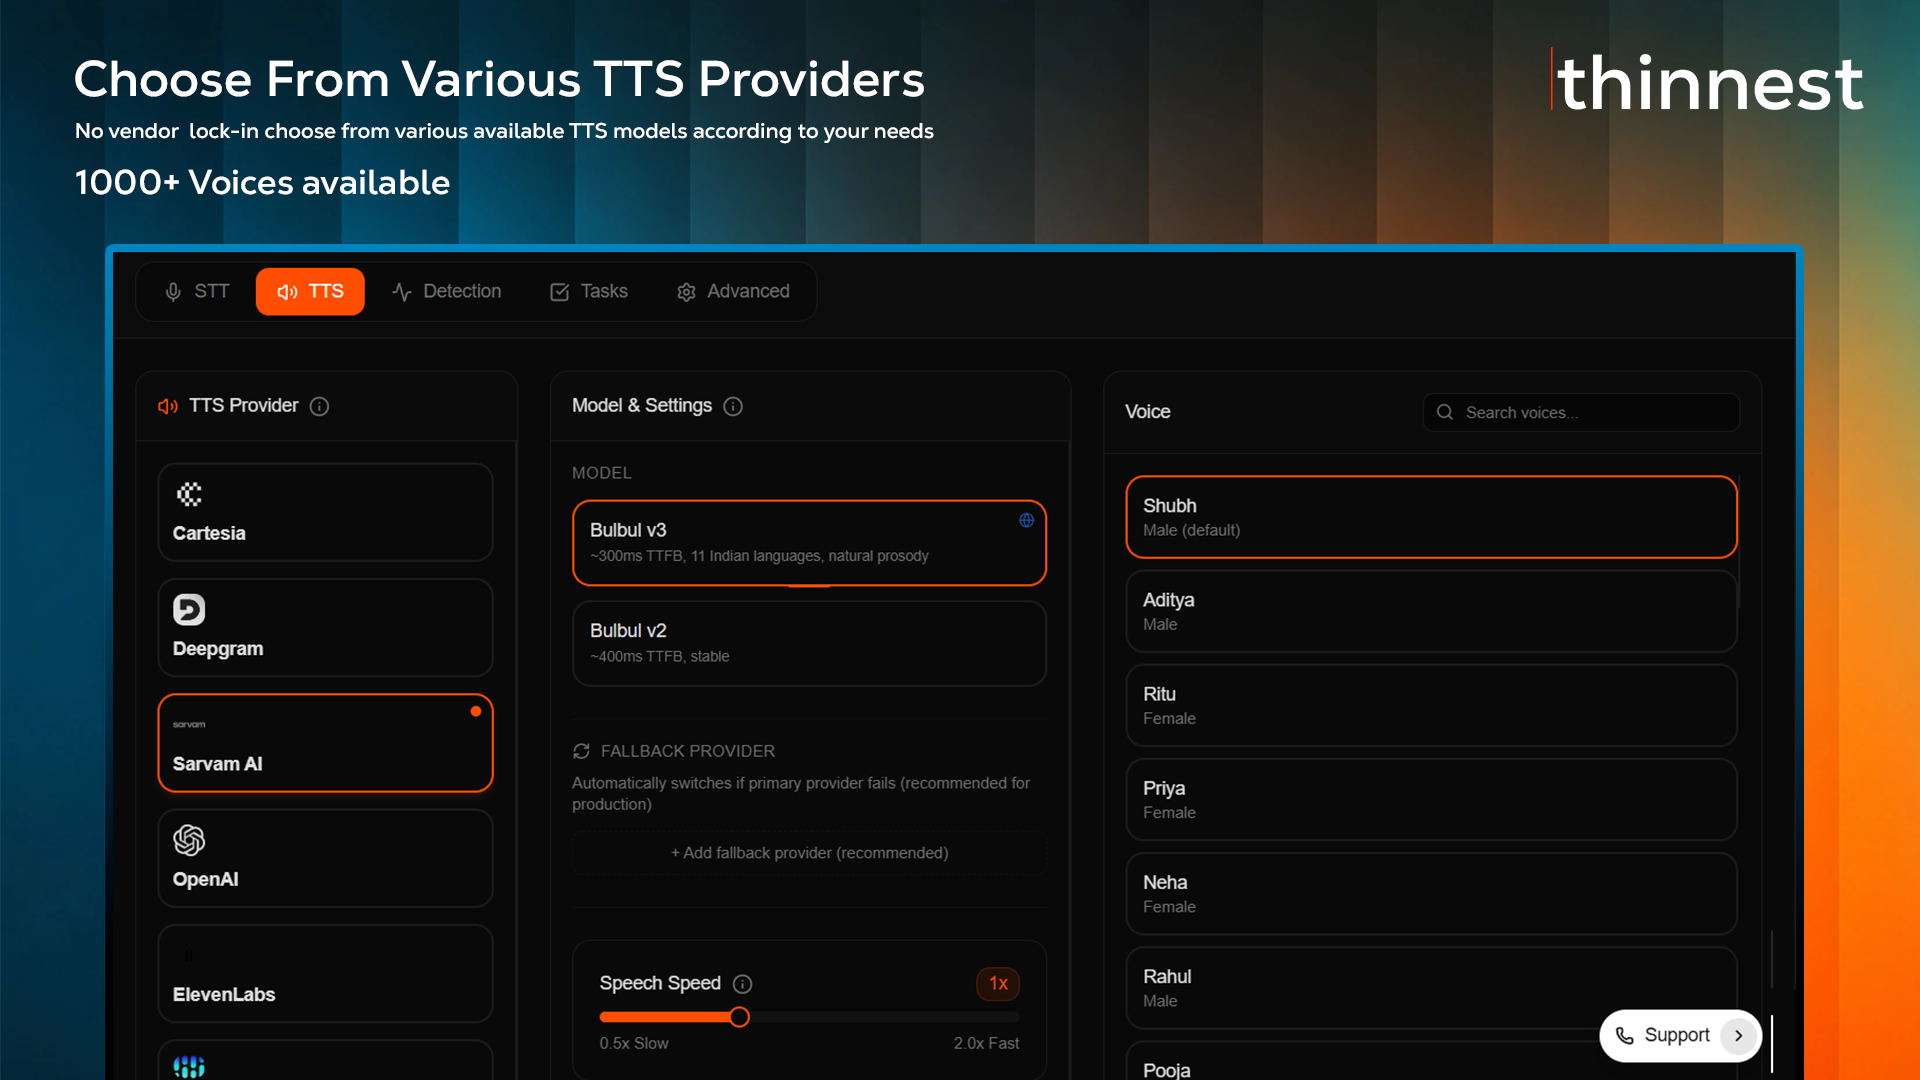1920x1080 pixels.
Task: Click the Cartesia logo icon
Action: point(189,494)
